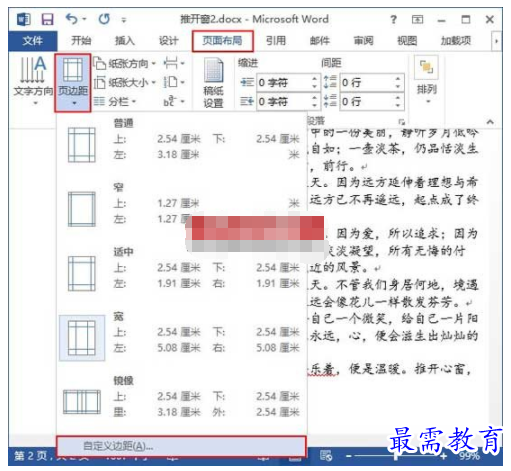Click the 页边距 margins button
The image size is (511, 471).
point(73,83)
